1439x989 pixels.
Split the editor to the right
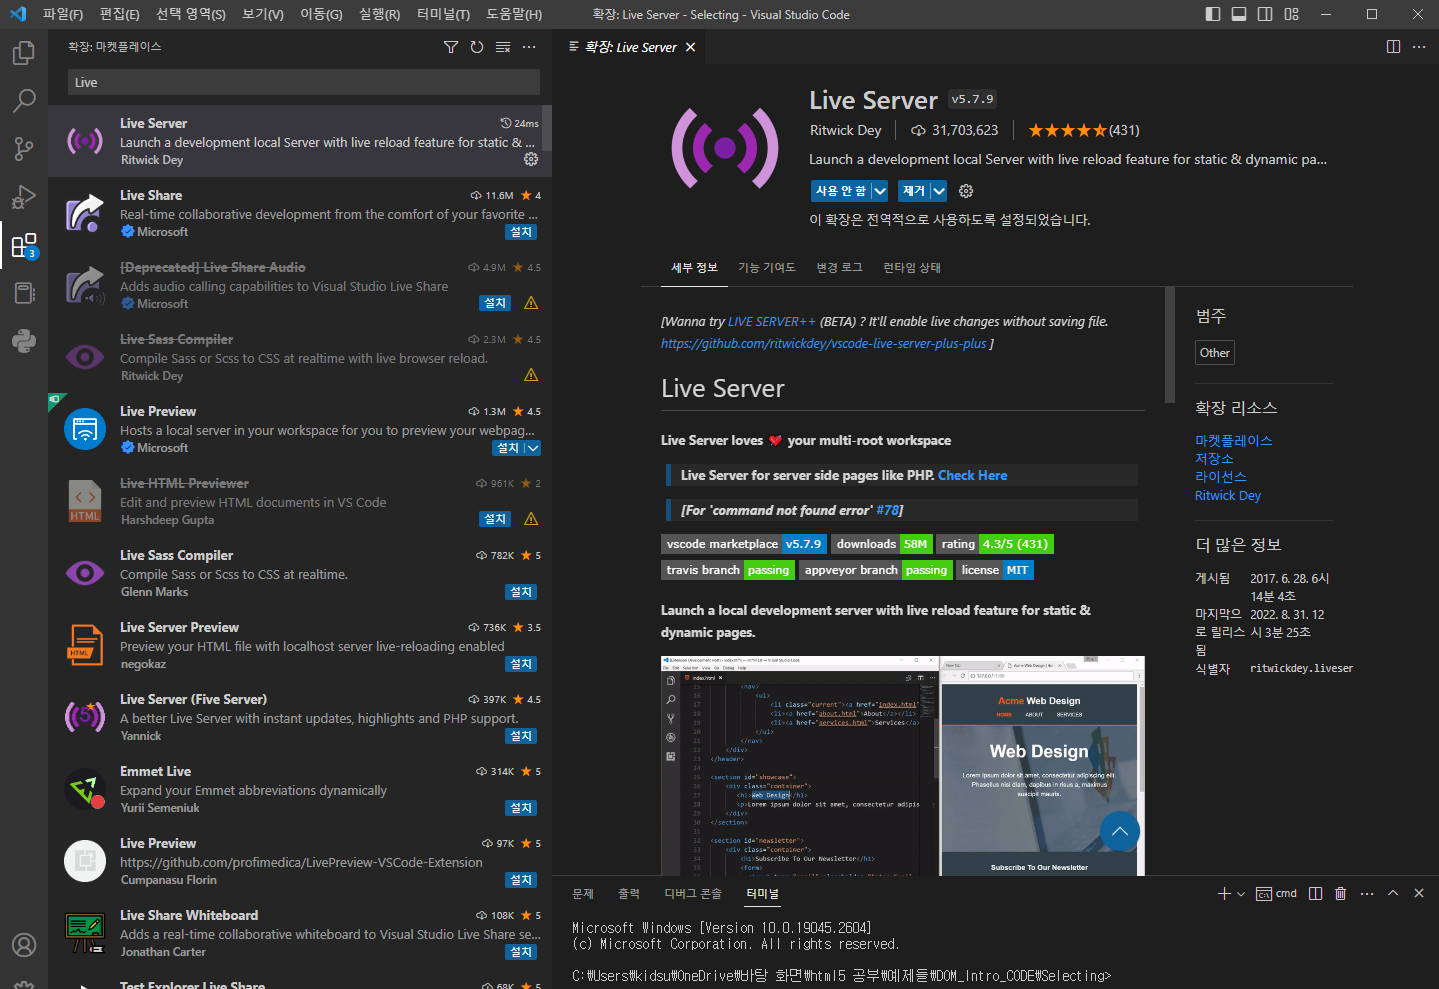pyautogui.click(x=1393, y=47)
